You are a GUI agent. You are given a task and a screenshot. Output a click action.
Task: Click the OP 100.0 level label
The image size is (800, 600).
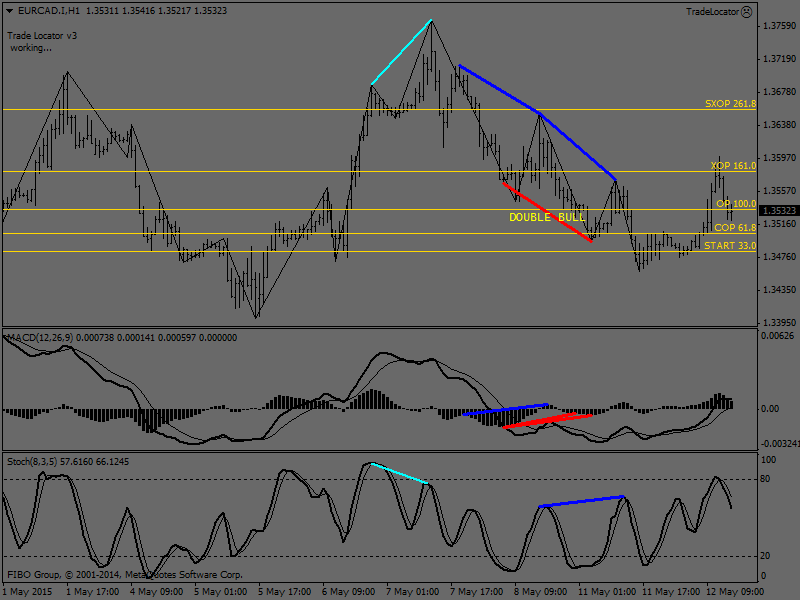pos(736,204)
